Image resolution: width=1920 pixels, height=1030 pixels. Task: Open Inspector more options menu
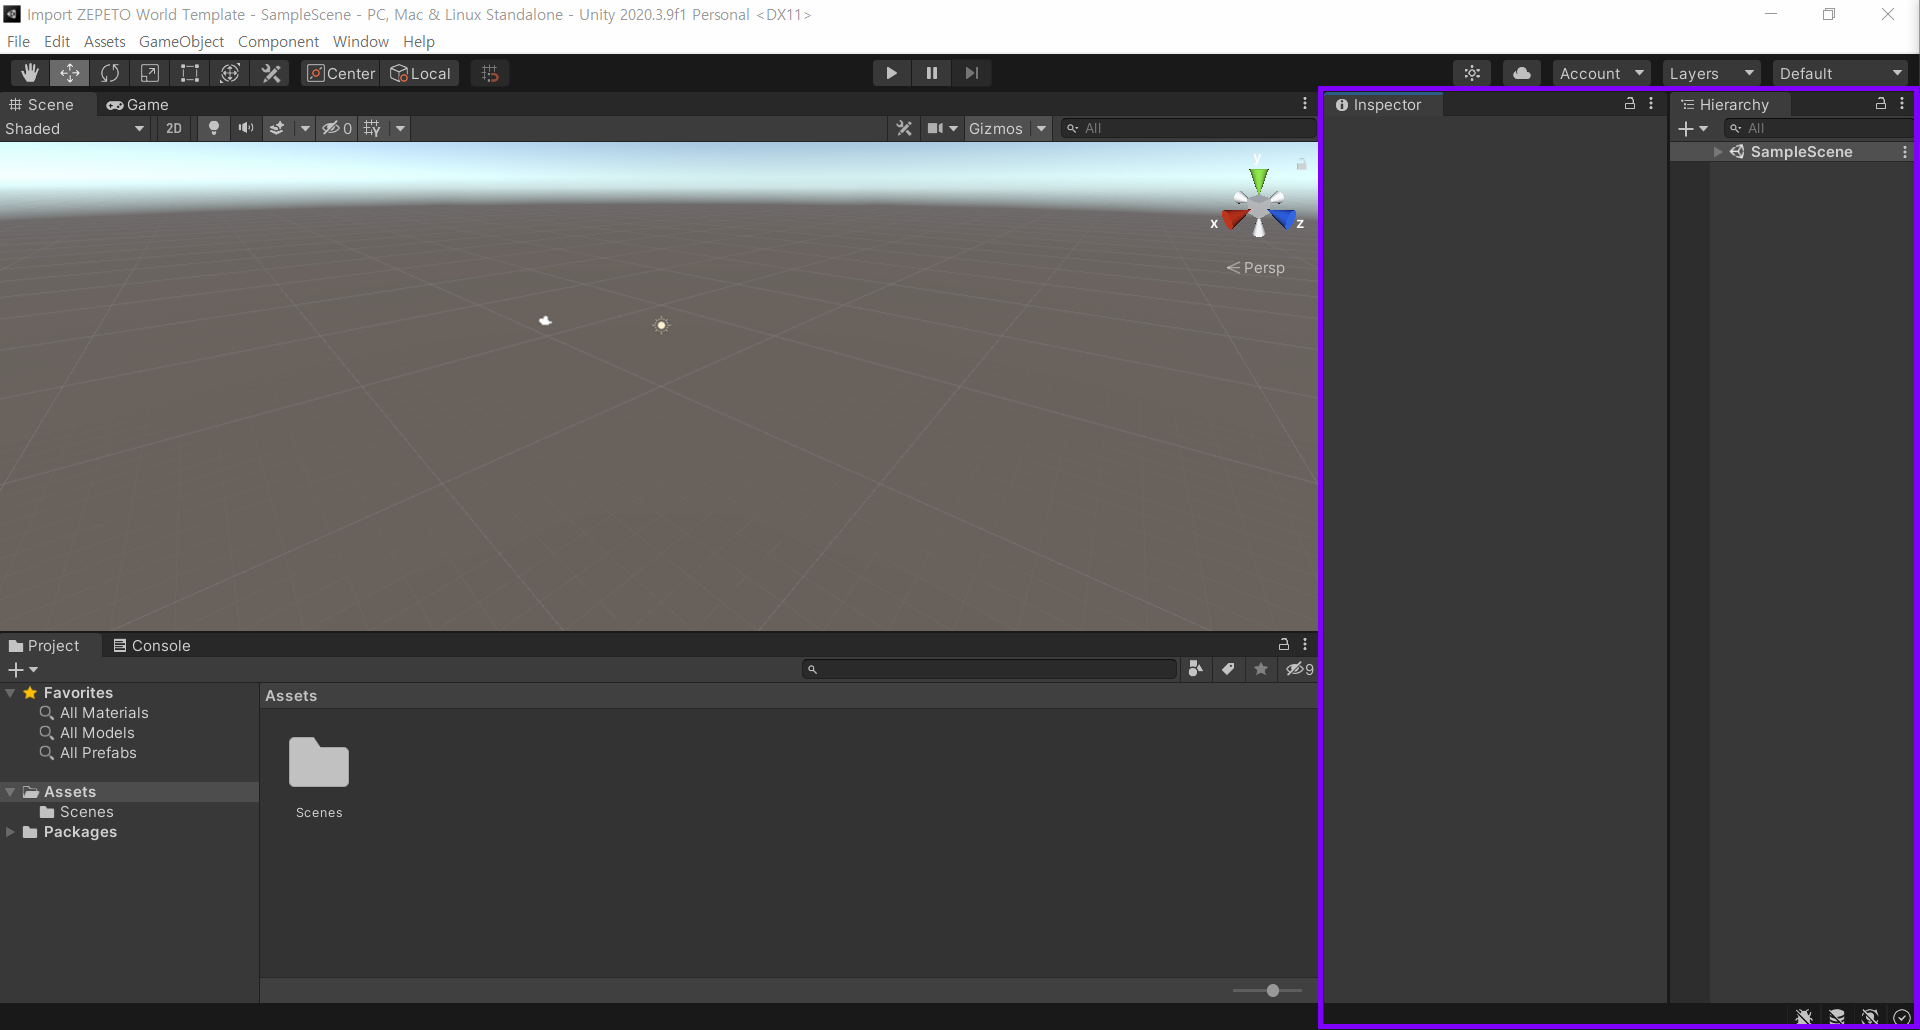[1651, 104]
